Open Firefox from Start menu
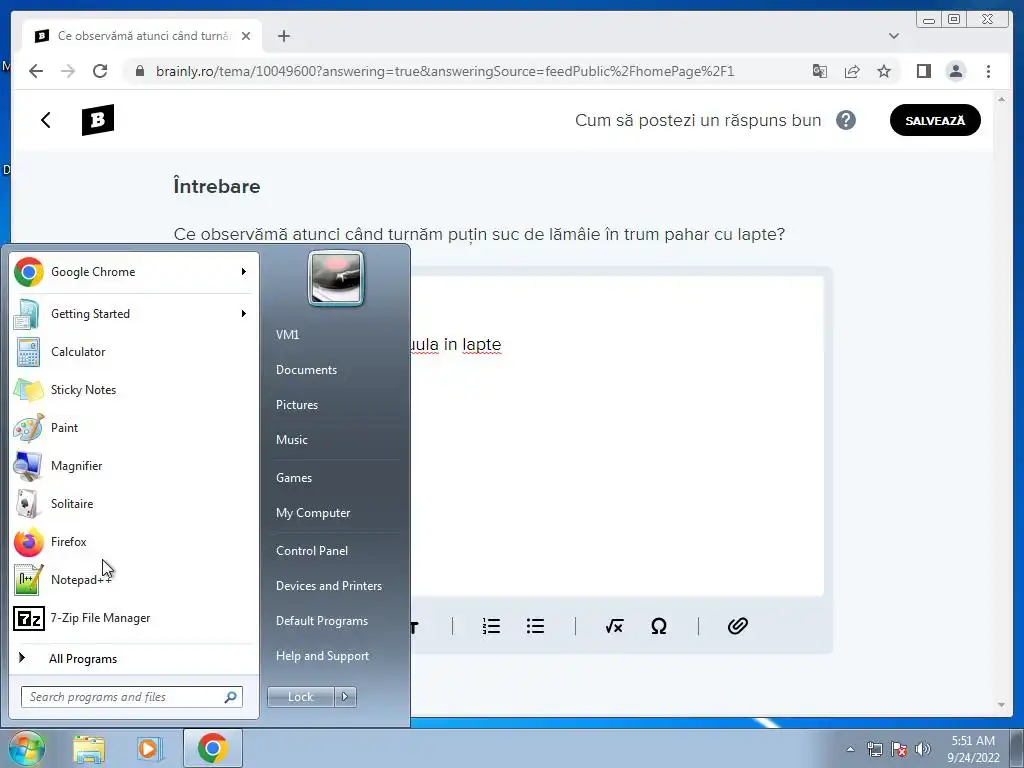The width and height of the screenshot is (1024, 768). 134,542
